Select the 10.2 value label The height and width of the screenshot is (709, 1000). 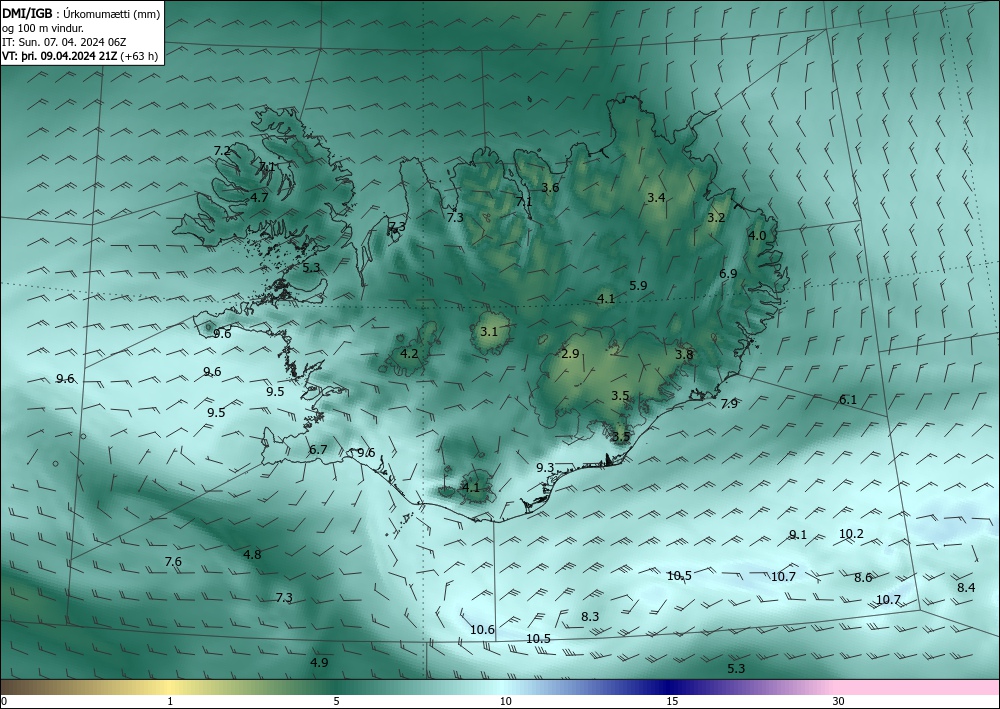click(x=851, y=534)
